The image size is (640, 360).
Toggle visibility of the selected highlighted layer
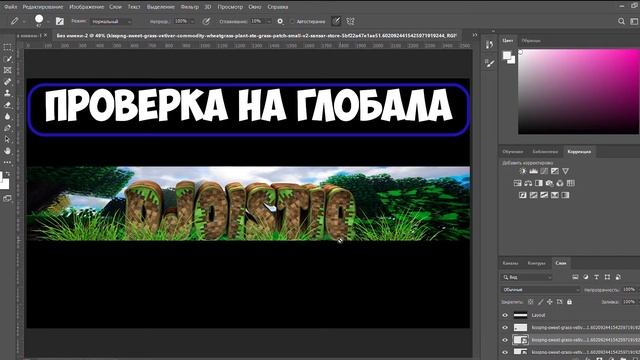point(505,340)
